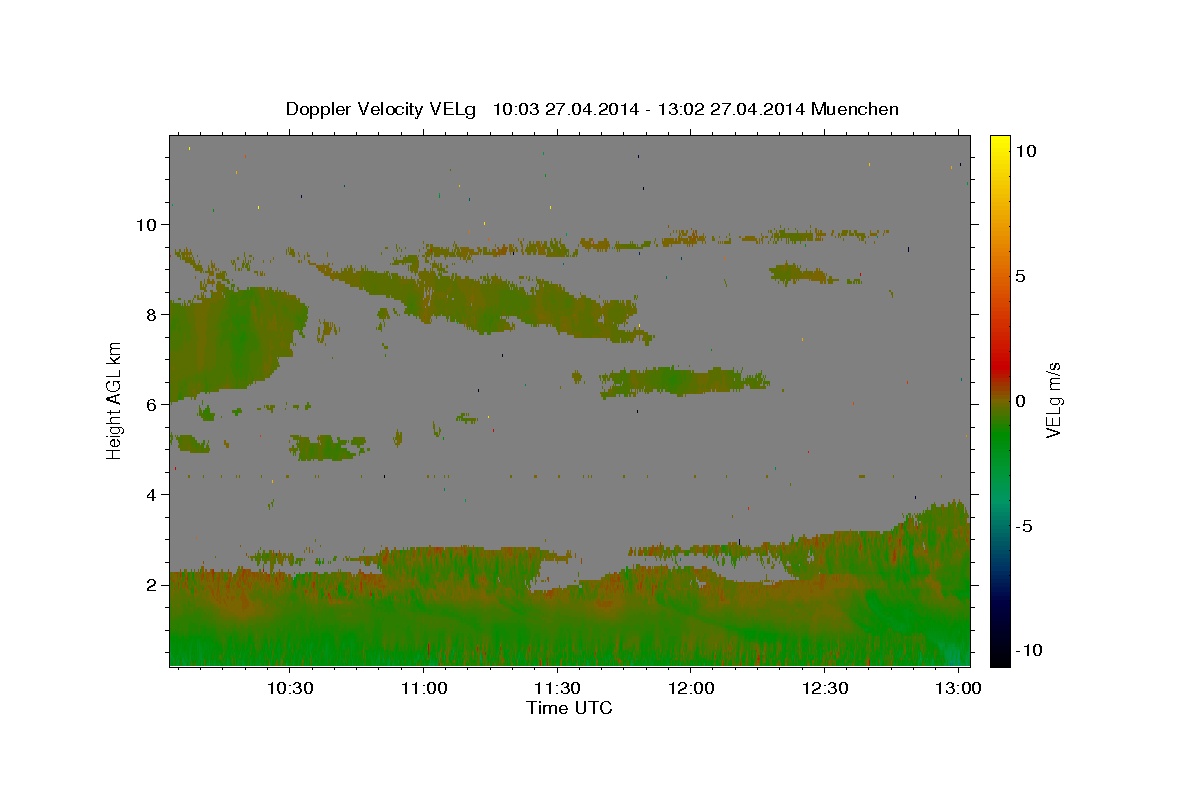The height and width of the screenshot is (800, 1200).
Task: Click the colorbar tick label '-5'
Action: 1024,526
